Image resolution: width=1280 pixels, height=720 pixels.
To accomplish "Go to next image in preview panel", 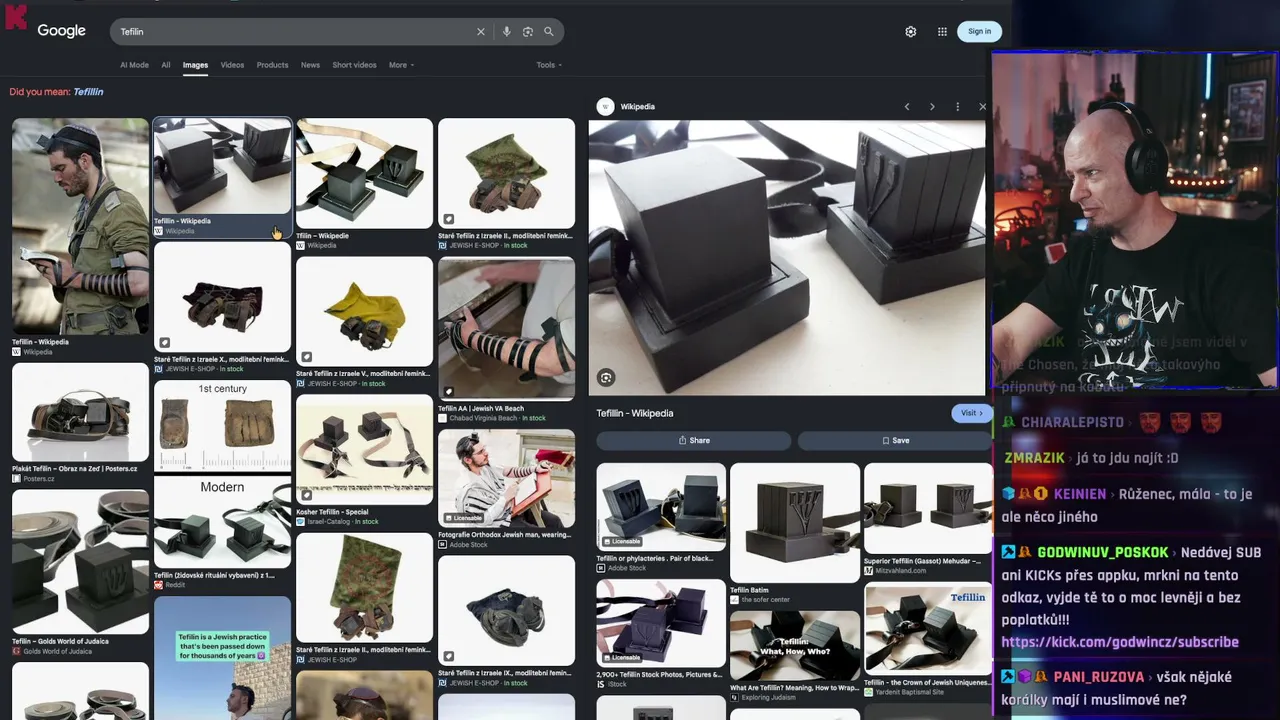I will 932,107.
